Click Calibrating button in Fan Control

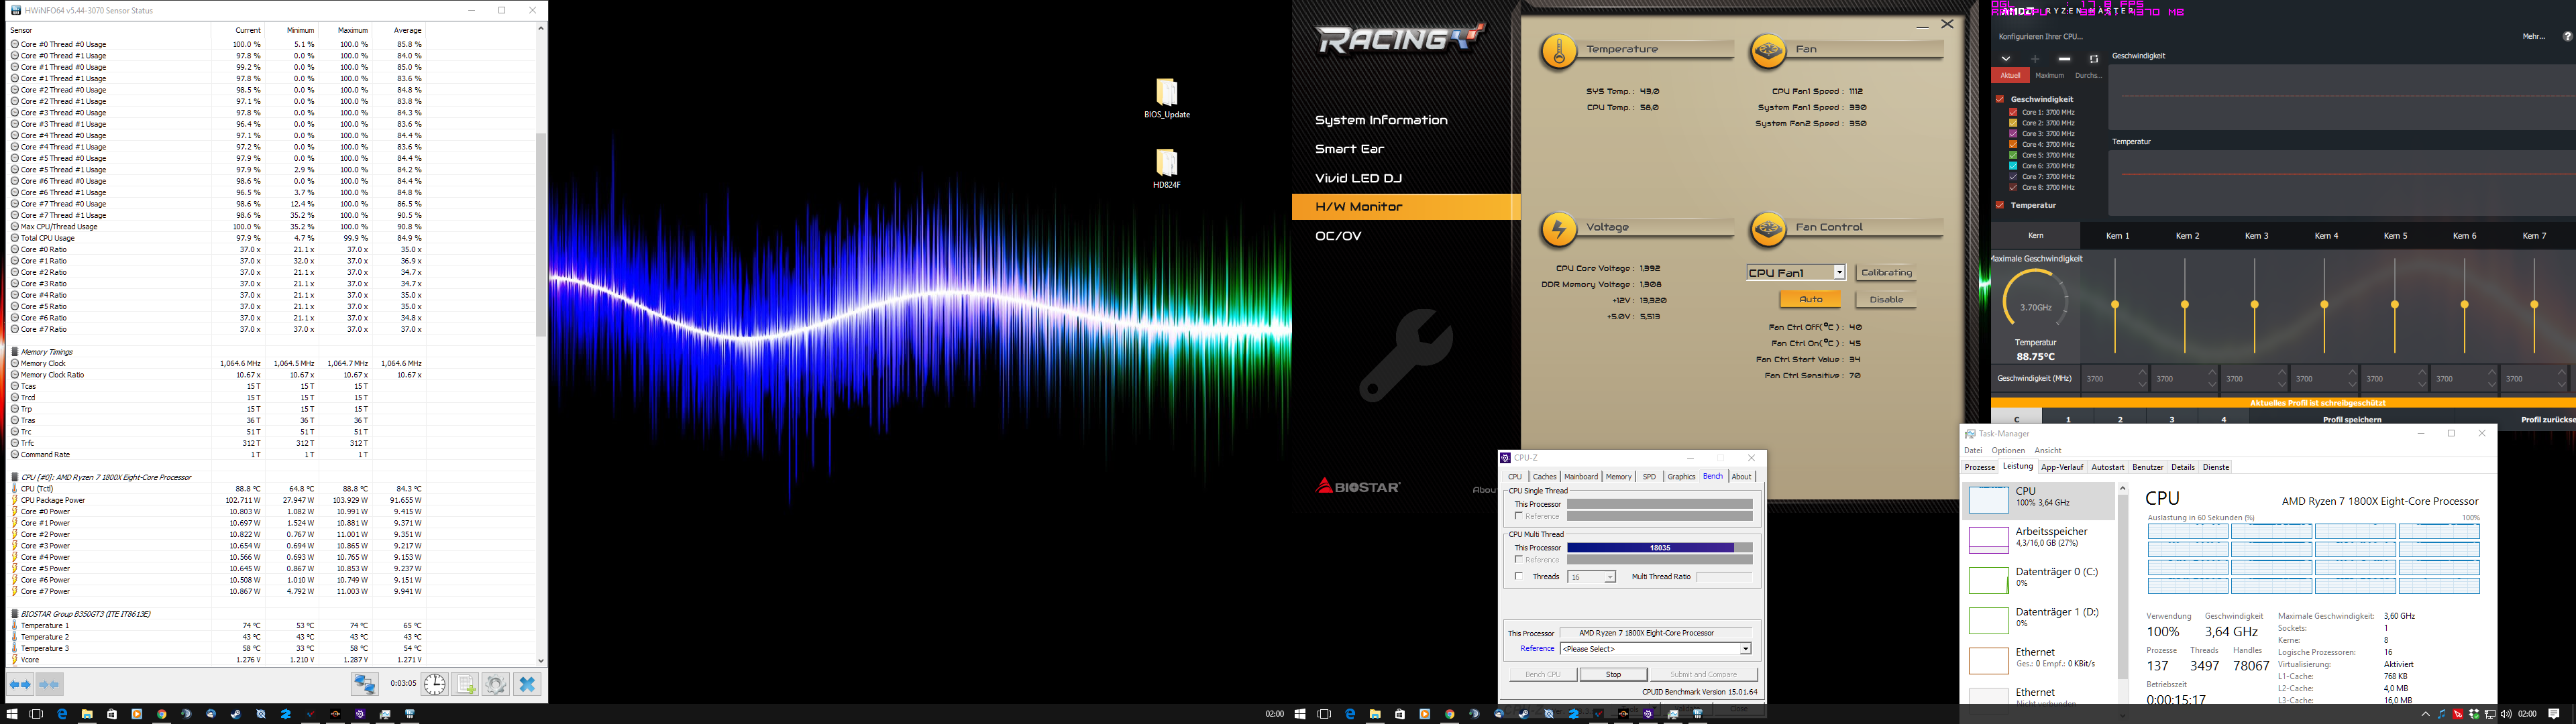click(x=1886, y=272)
